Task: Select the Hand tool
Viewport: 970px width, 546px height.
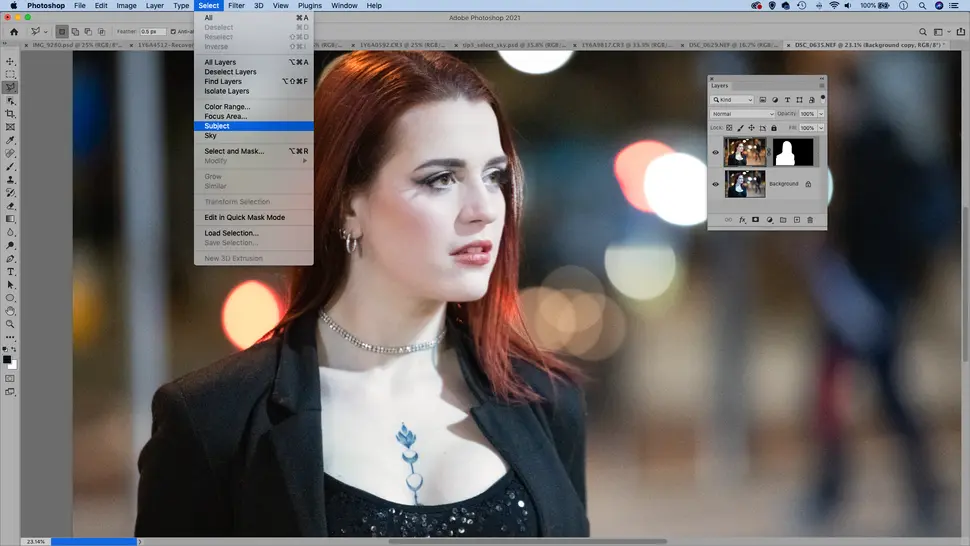Action: 11,311
